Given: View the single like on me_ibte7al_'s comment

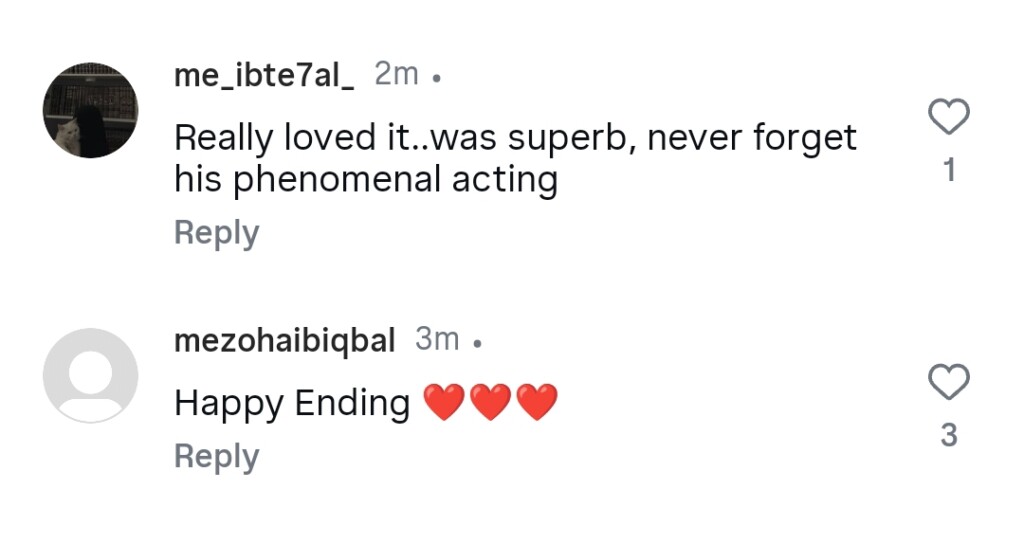Looking at the screenshot, I should (x=949, y=171).
